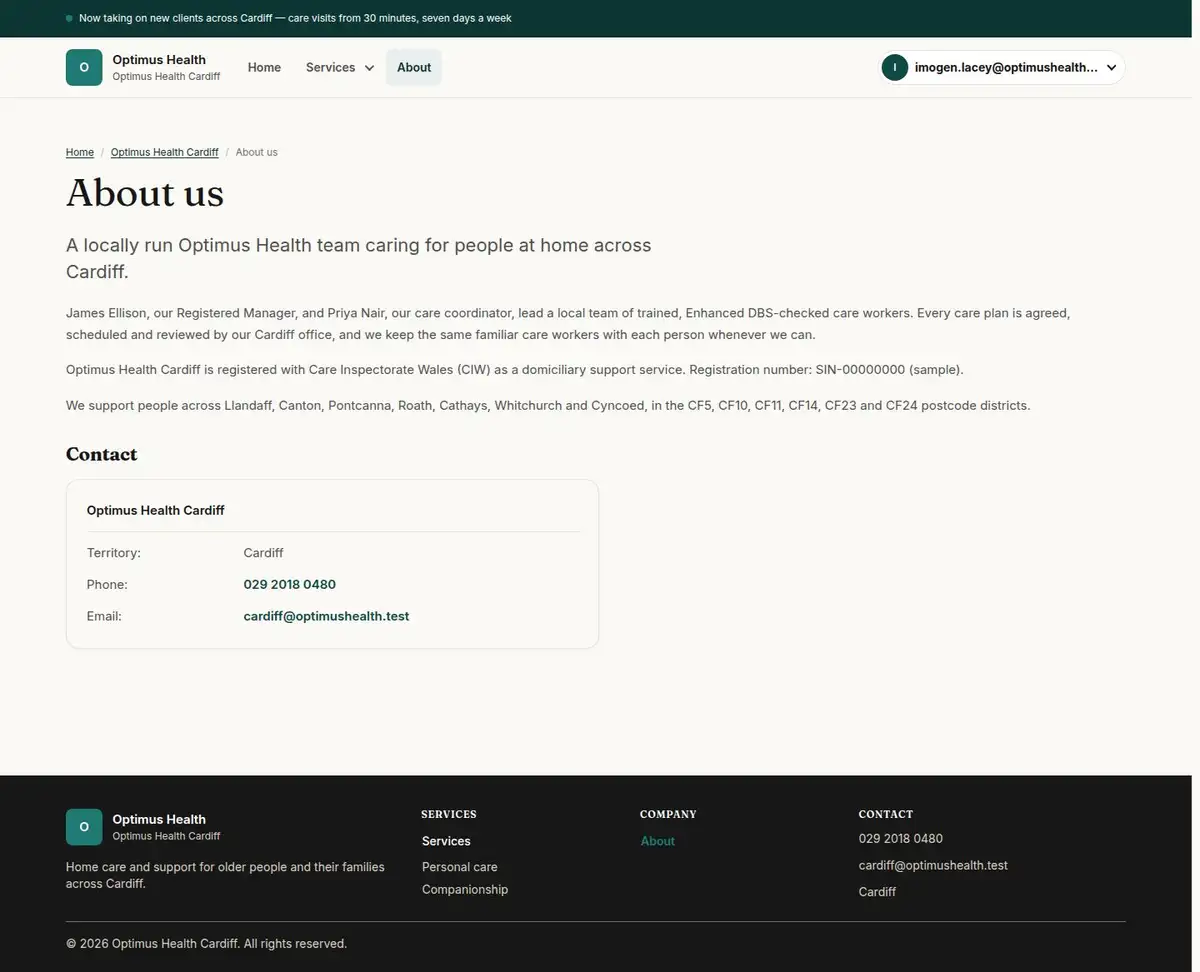
Task: Click the paragraph listing Llandaff, Canton, Pontcanna
Action: pos(548,406)
